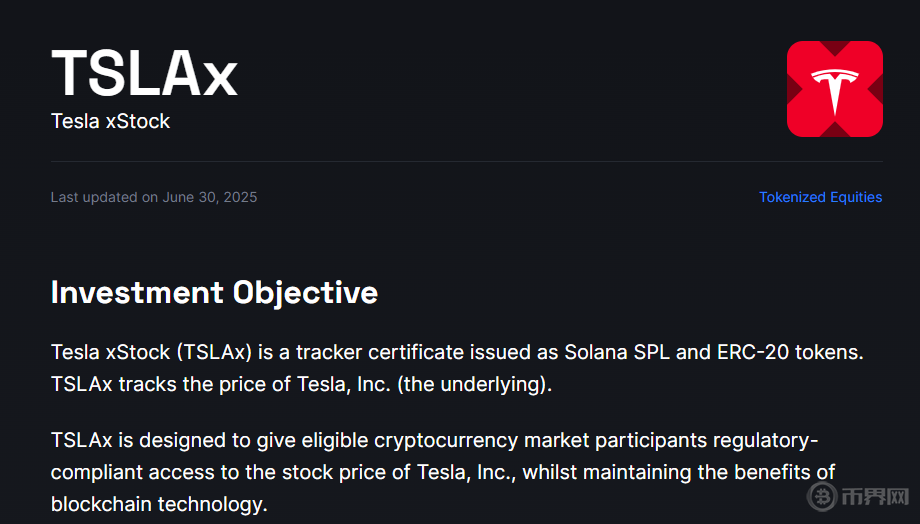Click the Tesla xStock subtitle
Screen dimensions: 920x524
click(110, 121)
